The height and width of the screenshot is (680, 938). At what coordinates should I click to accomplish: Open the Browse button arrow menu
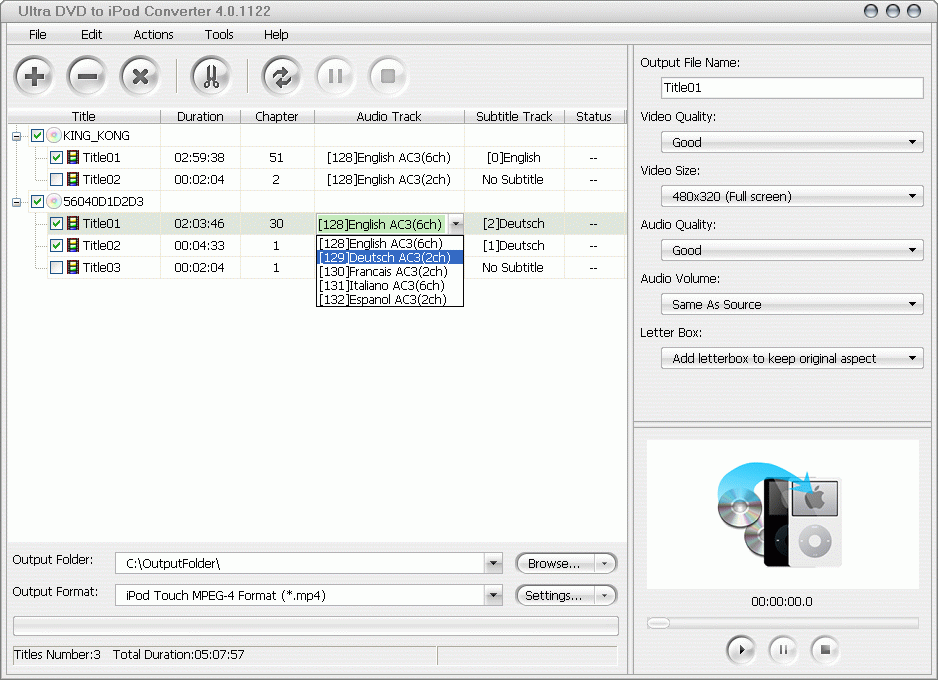coord(605,563)
